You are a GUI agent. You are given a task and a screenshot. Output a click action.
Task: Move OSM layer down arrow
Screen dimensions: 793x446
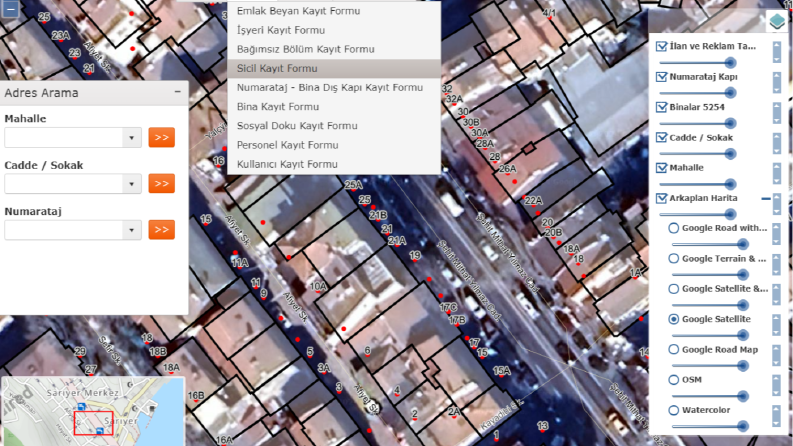[x=777, y=392]
